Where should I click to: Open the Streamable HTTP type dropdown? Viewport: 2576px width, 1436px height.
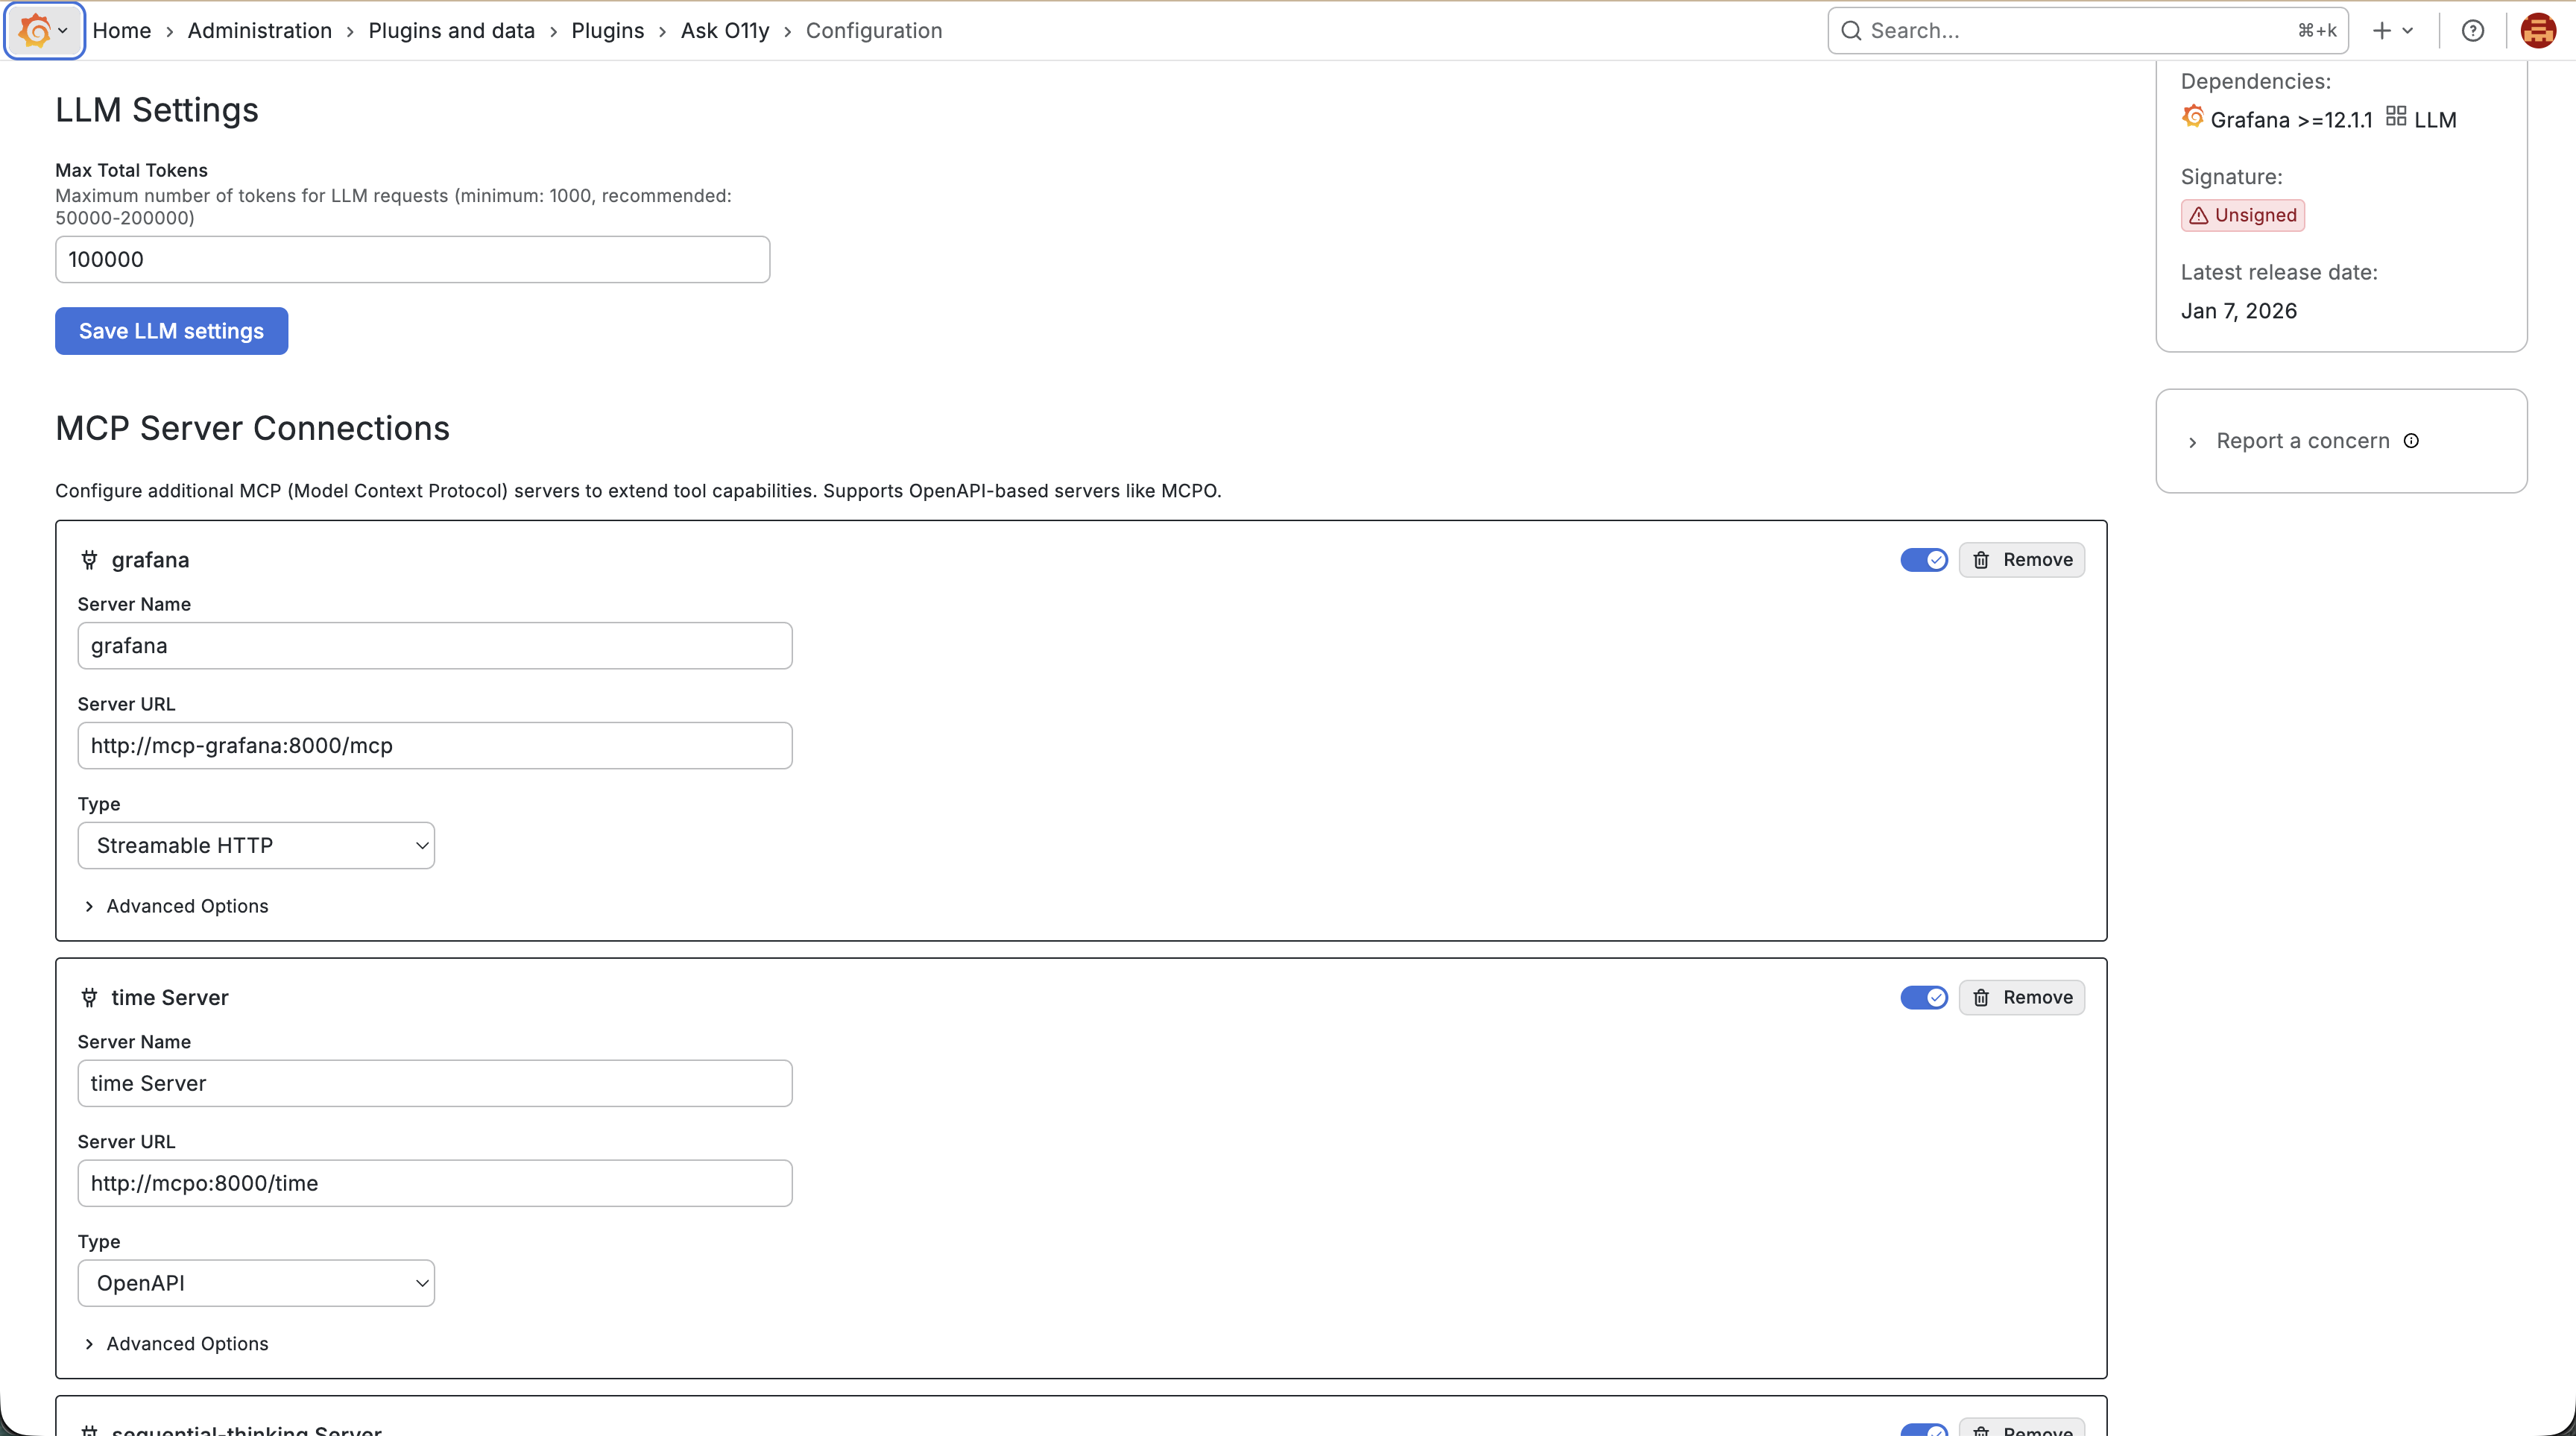[256, 846]
